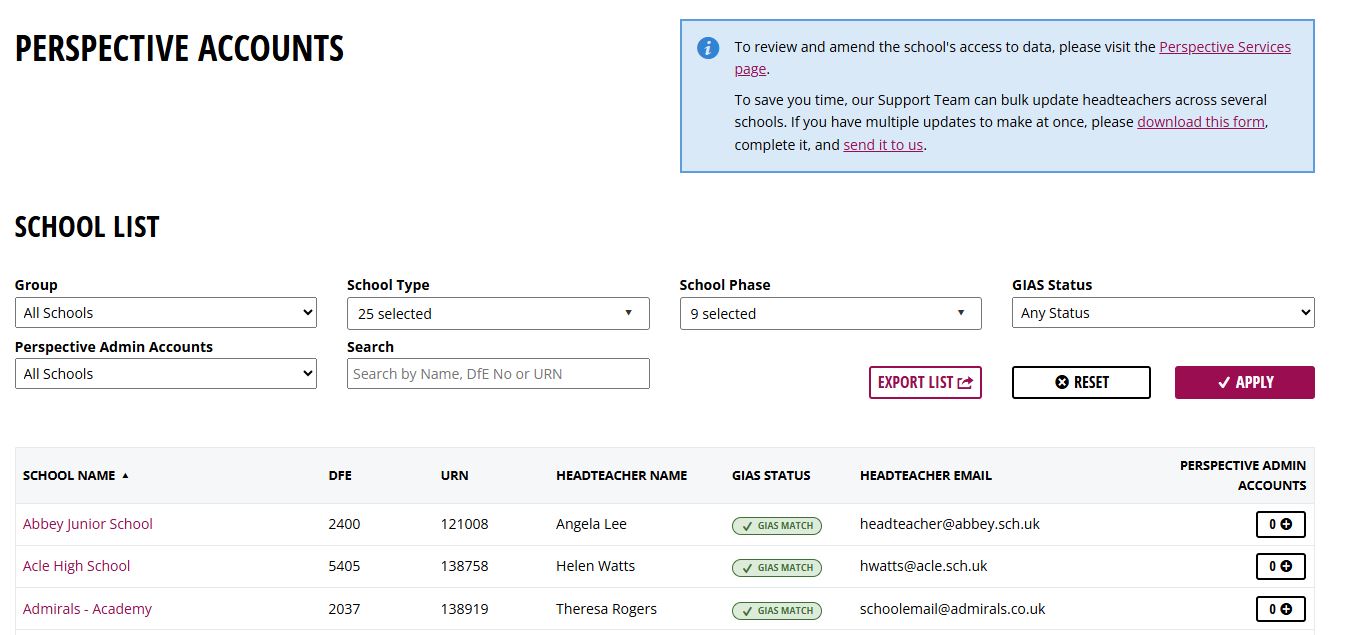Image resolution: width=1345 pixels, height=635 pixels.
Task: Click the Apply button
Action: [x=1245, y=382]
